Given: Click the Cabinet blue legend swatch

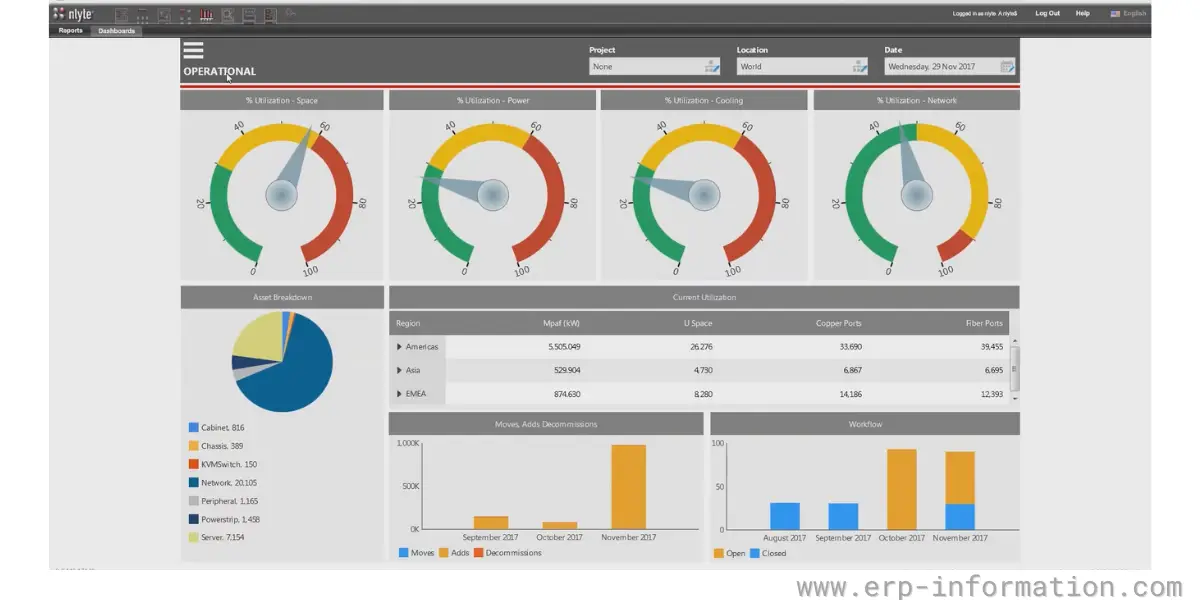Looking at the screenshot, I should click(193, 428).
